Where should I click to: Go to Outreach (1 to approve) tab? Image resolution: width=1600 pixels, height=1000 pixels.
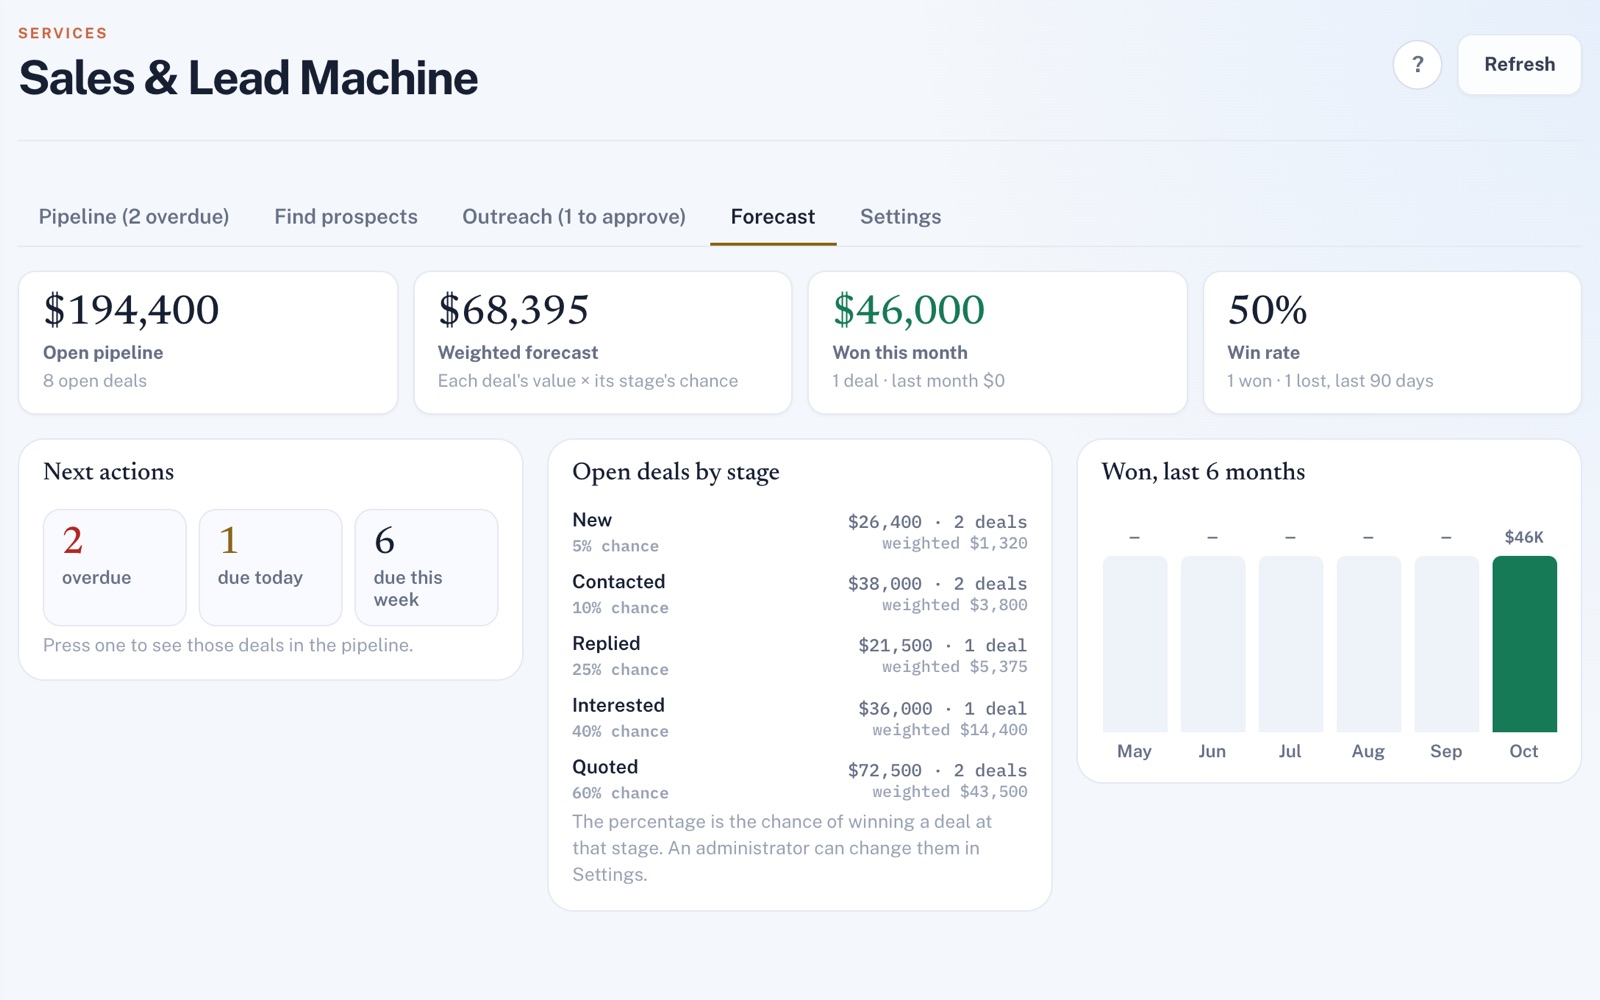point(574,217)
